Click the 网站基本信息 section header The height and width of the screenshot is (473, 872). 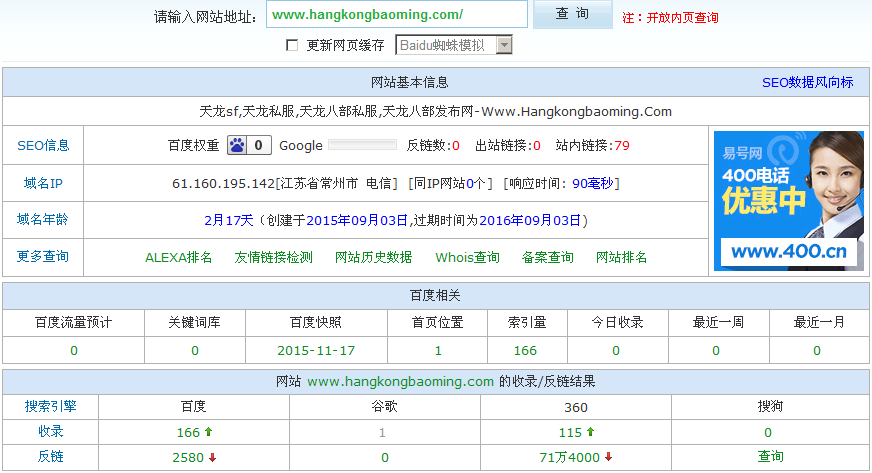click(x=409, y=83)
